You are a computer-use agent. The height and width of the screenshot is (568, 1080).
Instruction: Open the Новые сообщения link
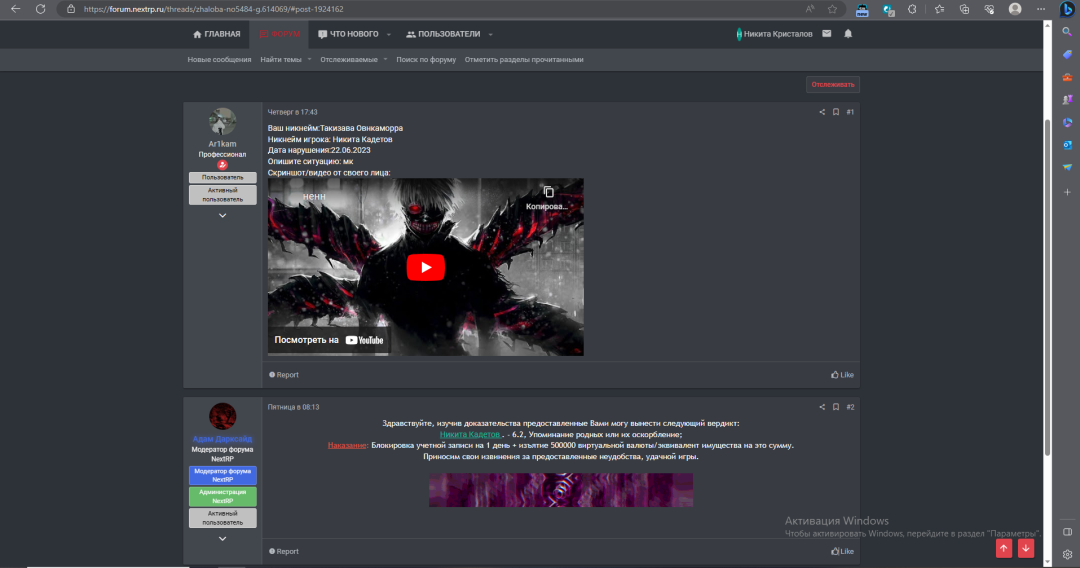pyautogui.click(x=219, y=59)
